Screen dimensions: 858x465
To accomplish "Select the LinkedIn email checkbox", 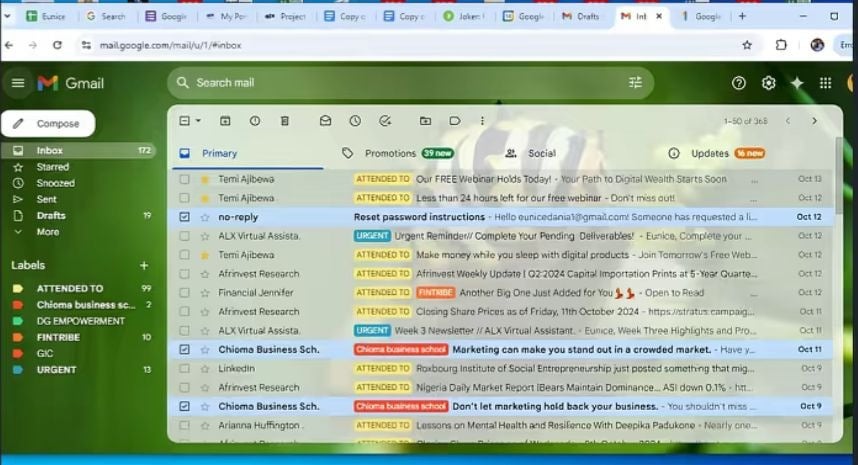I will [184, 369].
